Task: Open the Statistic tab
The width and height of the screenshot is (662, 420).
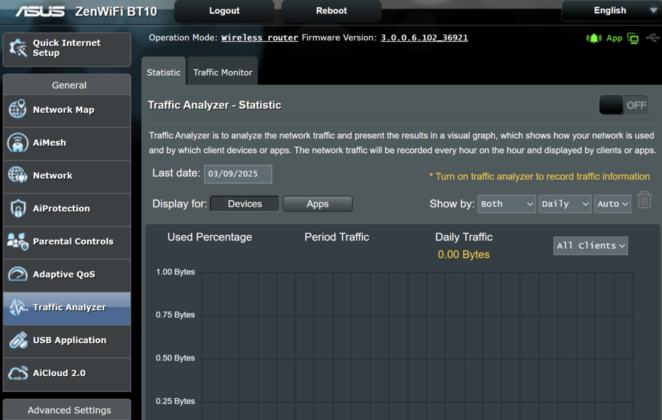Action: (163, 72)
